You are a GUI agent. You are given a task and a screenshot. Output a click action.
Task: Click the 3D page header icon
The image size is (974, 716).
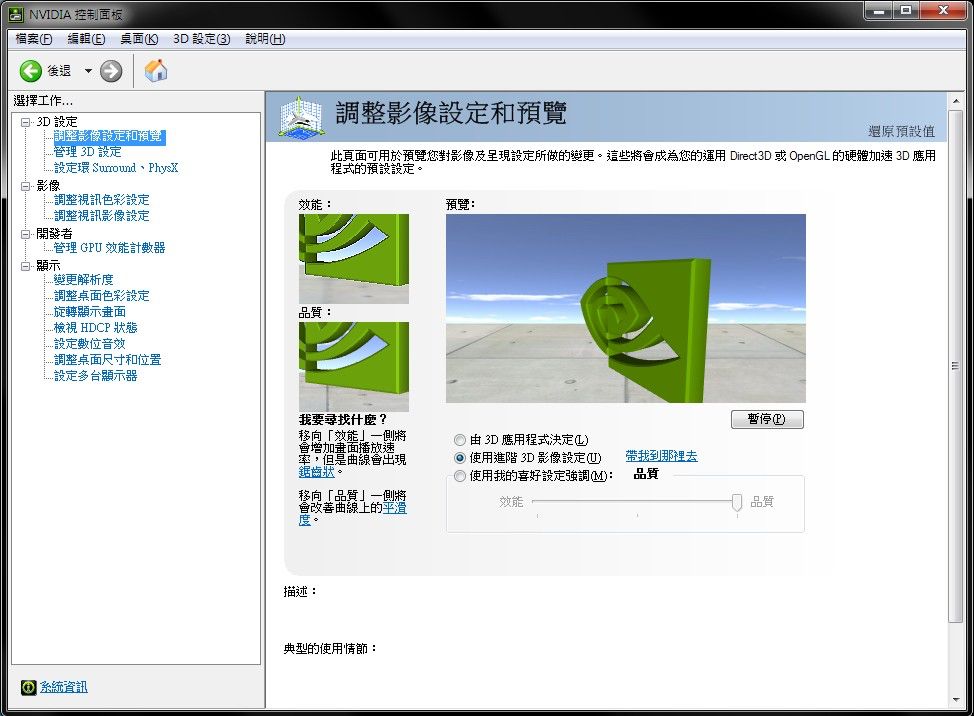[301, 117]
